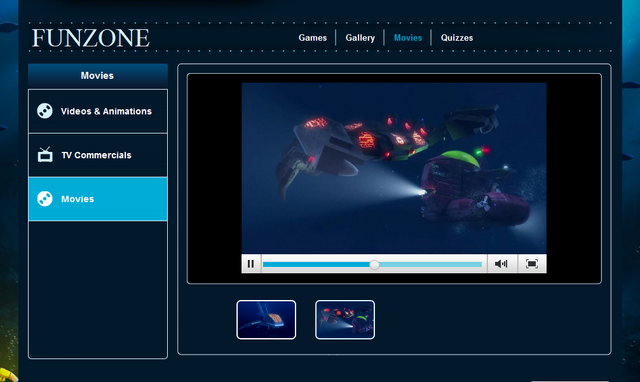
Task: Click the film reel icon in highlighted Movies item
Action: [45, 199]
